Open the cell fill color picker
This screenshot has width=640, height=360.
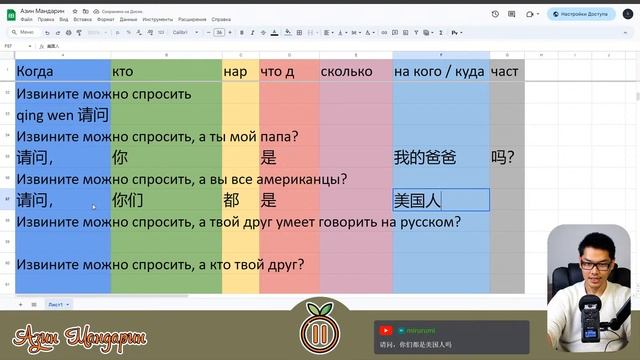click(x=288, y=33)
